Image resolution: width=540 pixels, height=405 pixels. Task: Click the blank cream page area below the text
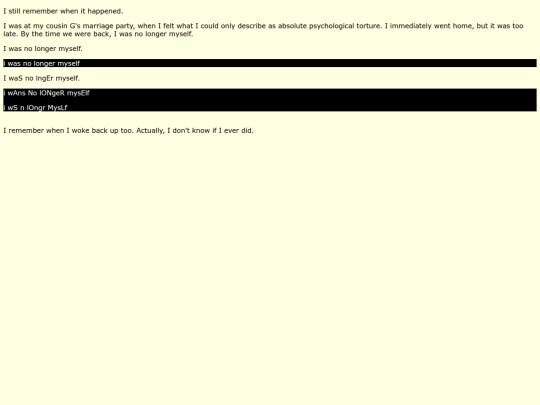[x=270, y=269]
